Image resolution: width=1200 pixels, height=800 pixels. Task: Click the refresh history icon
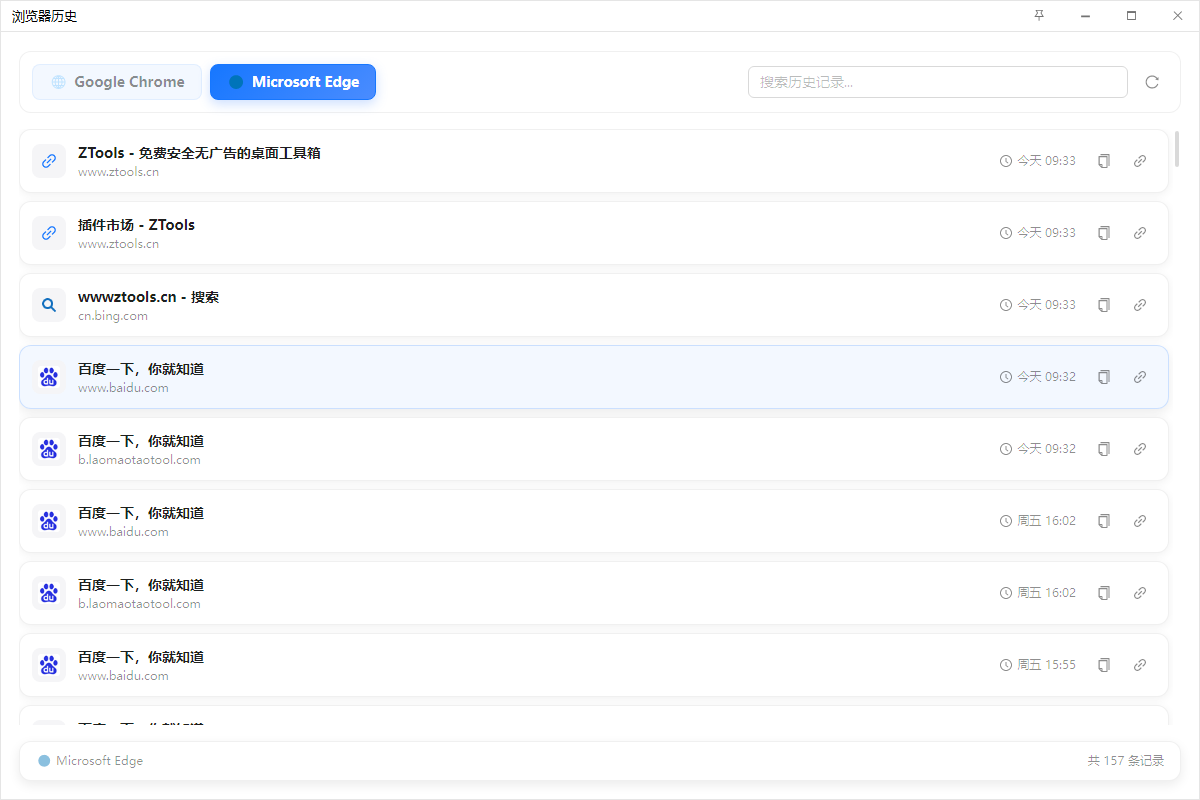[x=1152, y=82]
